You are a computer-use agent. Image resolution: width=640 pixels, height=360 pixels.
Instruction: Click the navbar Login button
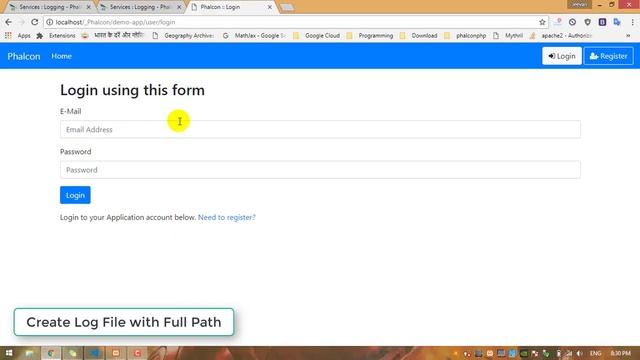562,56
